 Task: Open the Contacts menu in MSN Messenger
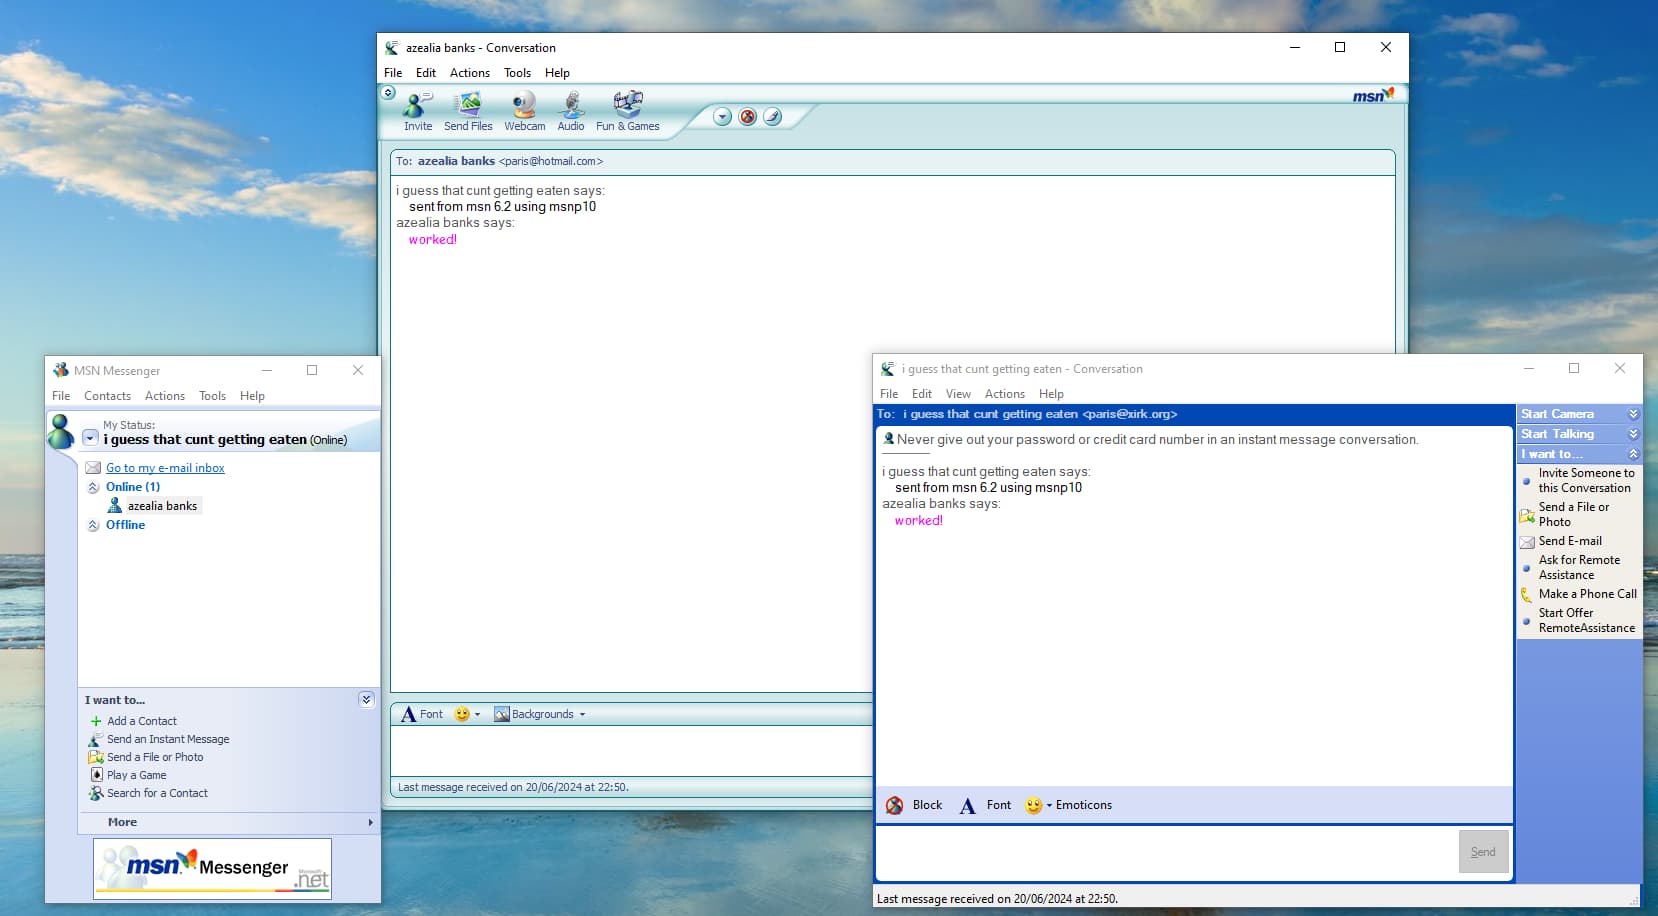point(107,396)
